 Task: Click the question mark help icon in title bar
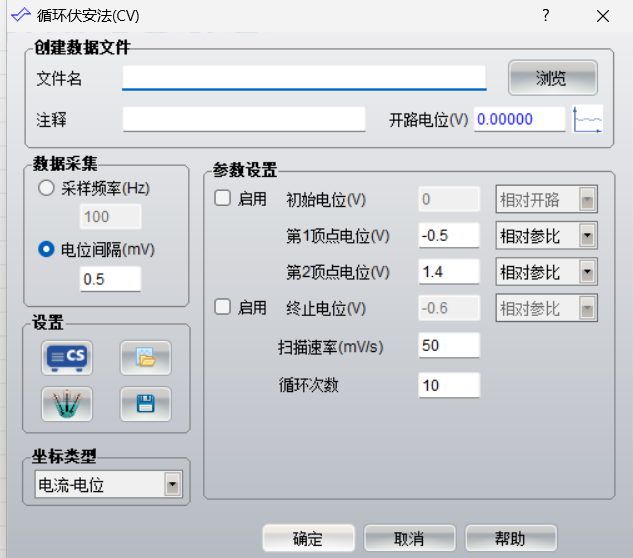[546, 15]
